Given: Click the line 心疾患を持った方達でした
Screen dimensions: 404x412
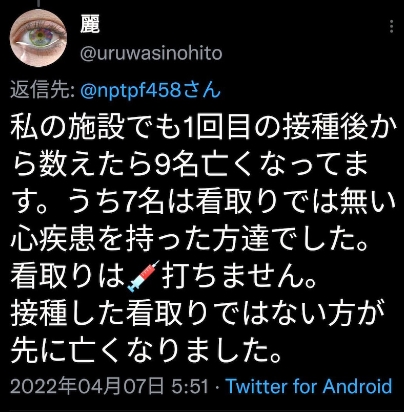Looking at the screenshot, I should 189,239.
